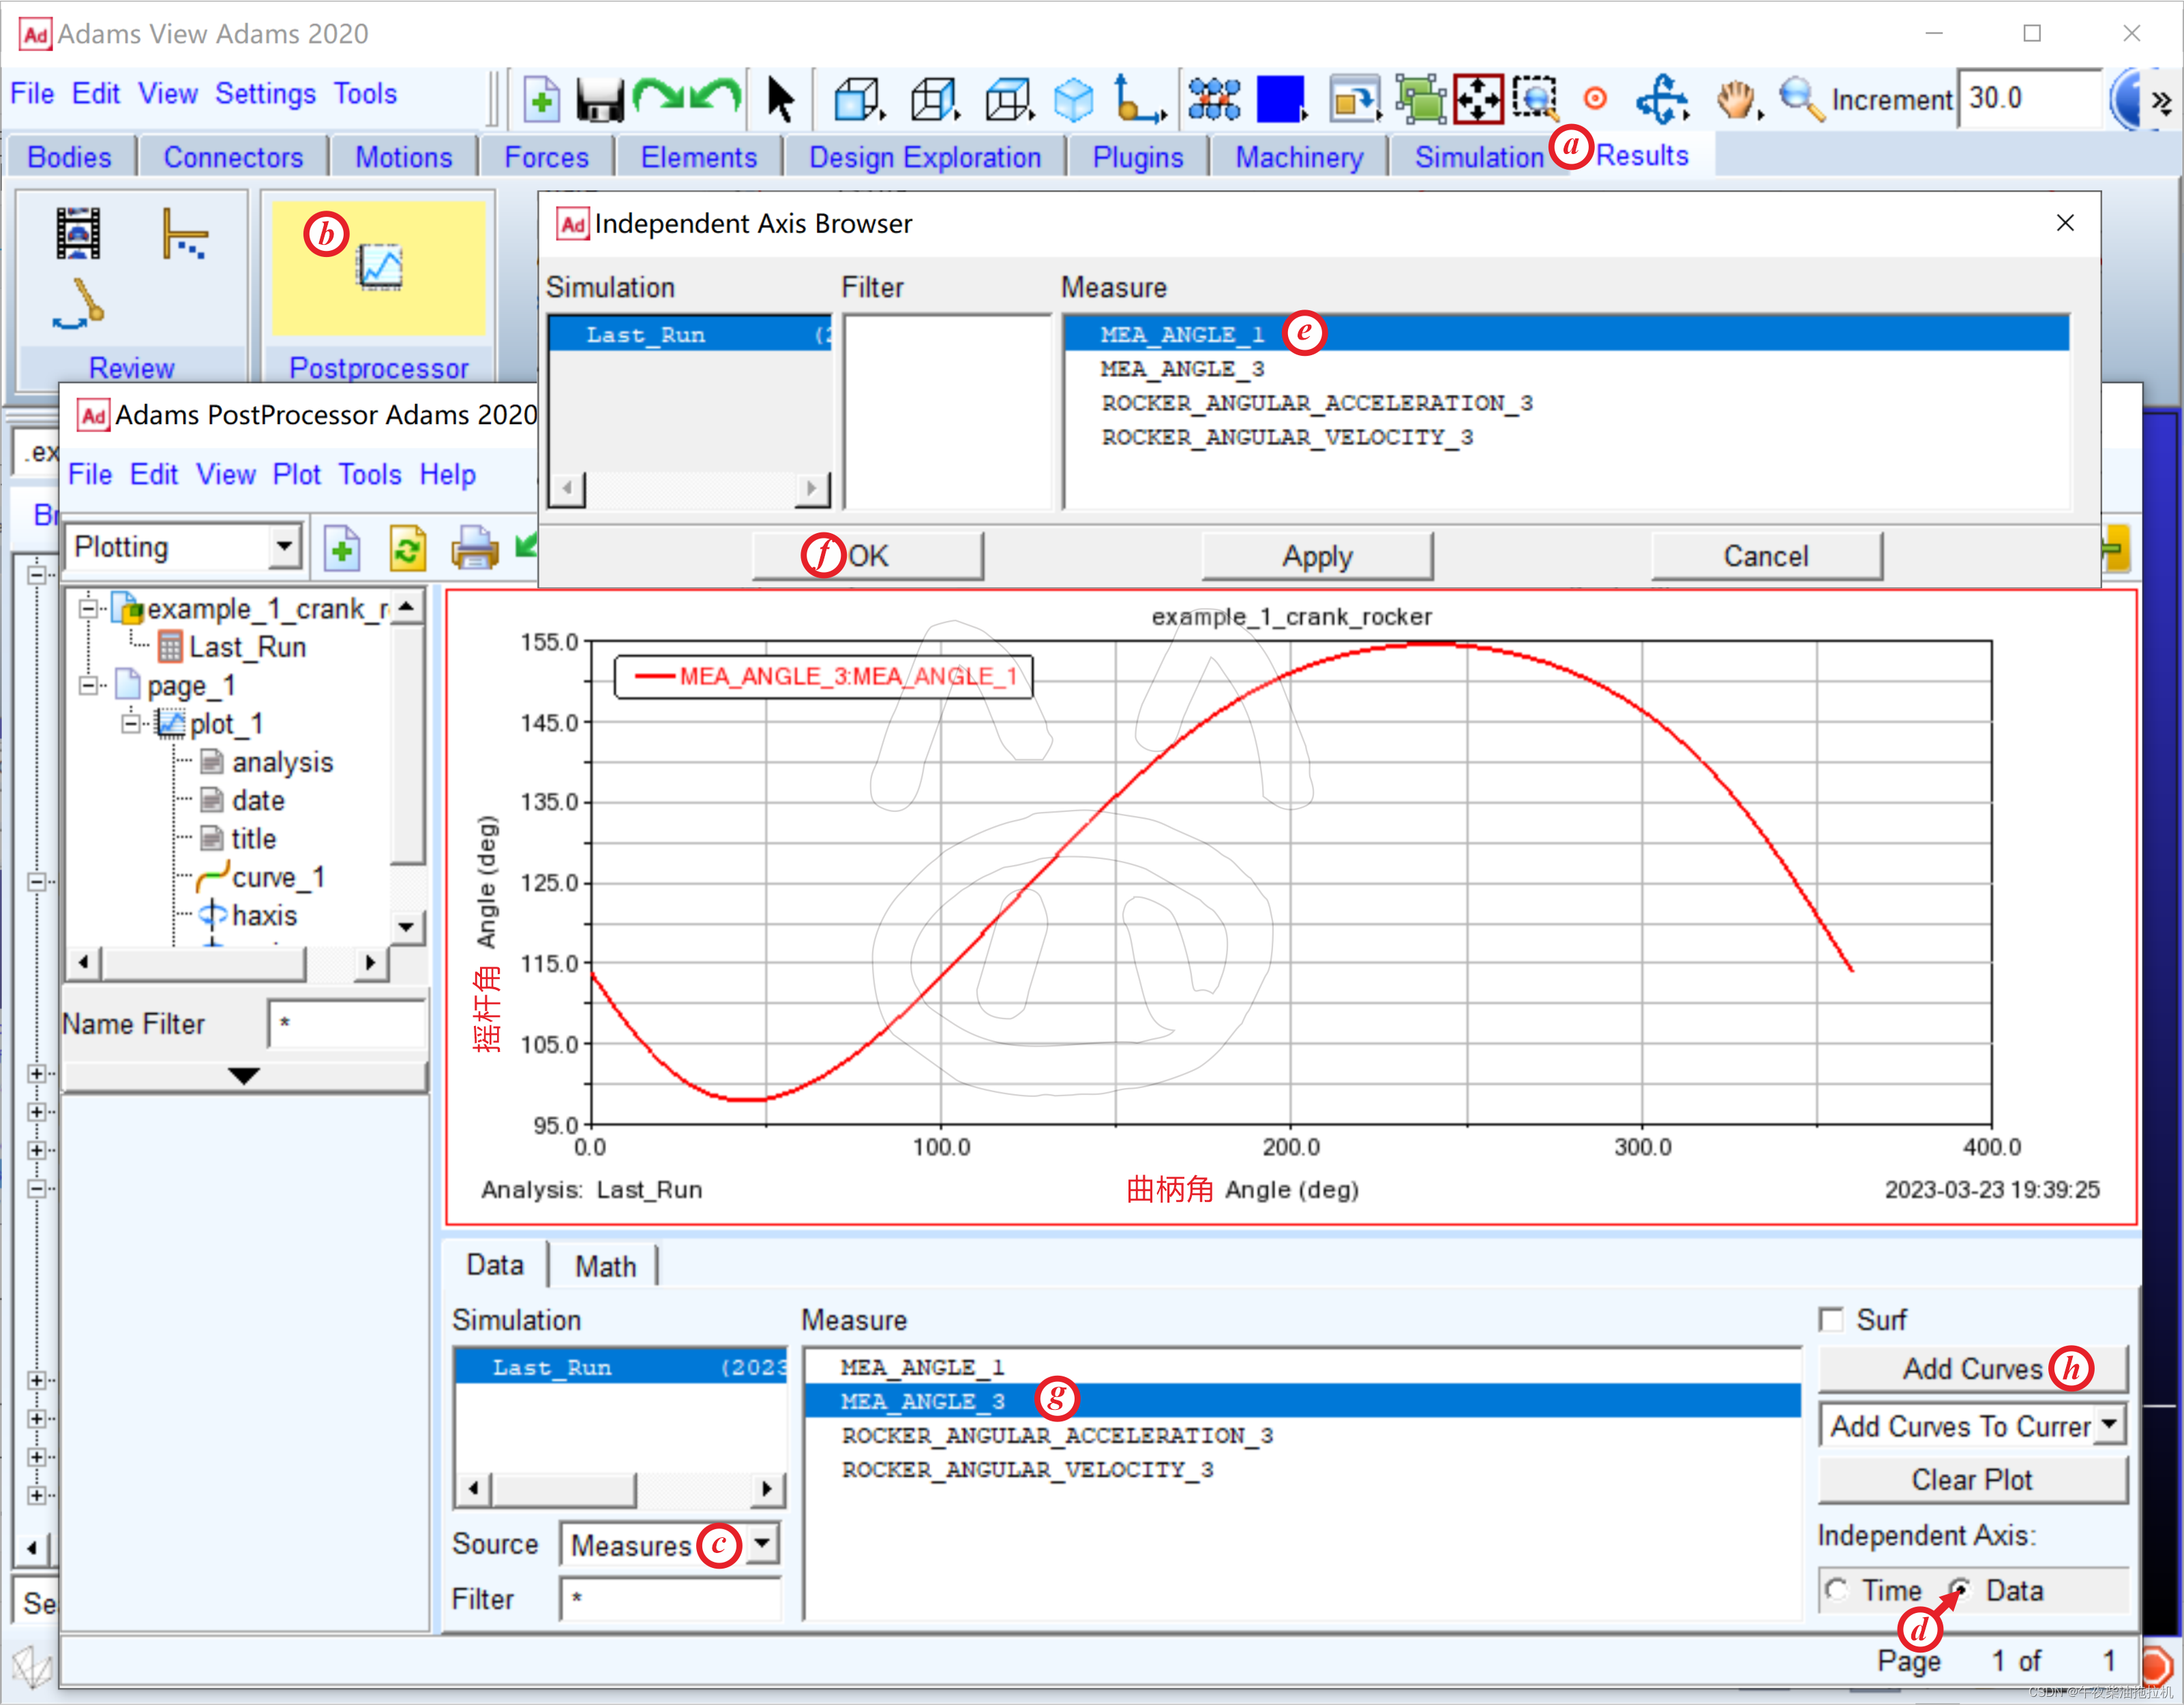Click the animation film icon in Review

(78, 233)
